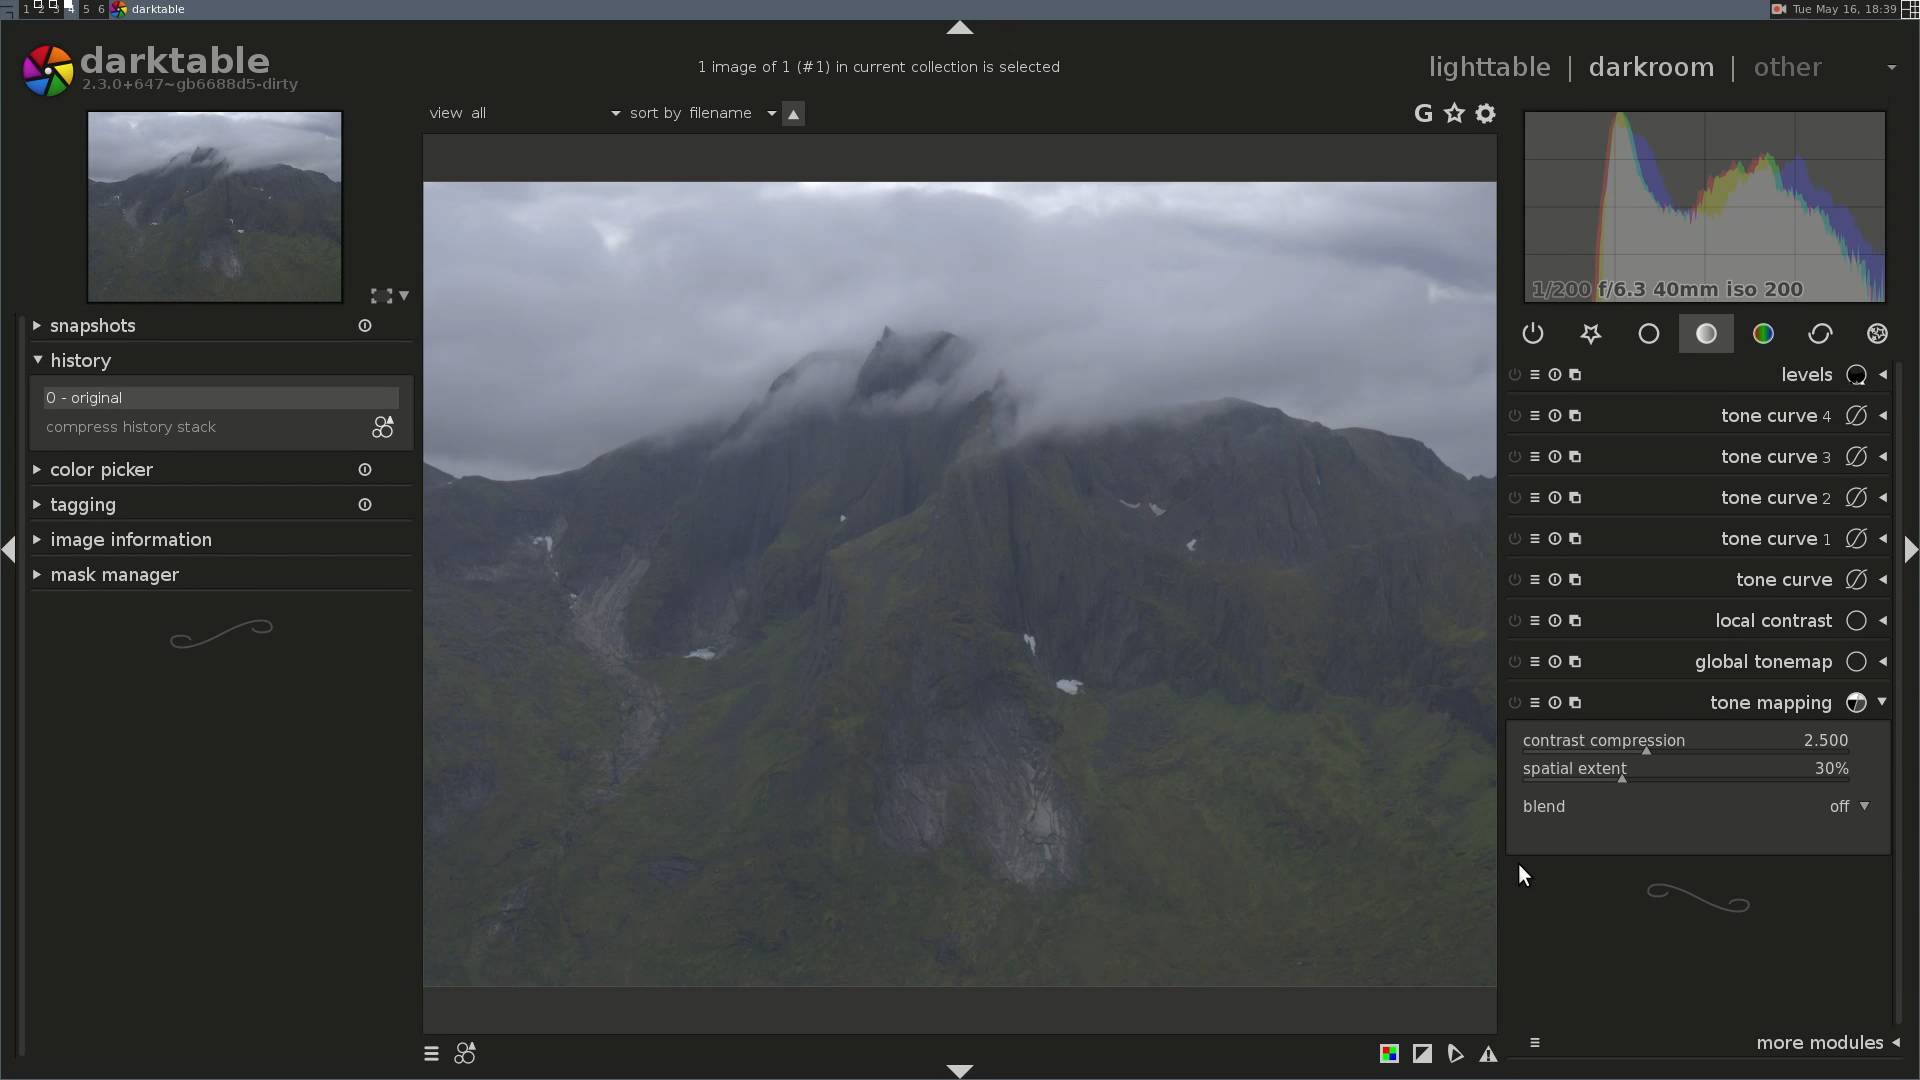Open the more modules list
The width and height of the screenshot is (1920, 1080).
pos(1819,1043)
